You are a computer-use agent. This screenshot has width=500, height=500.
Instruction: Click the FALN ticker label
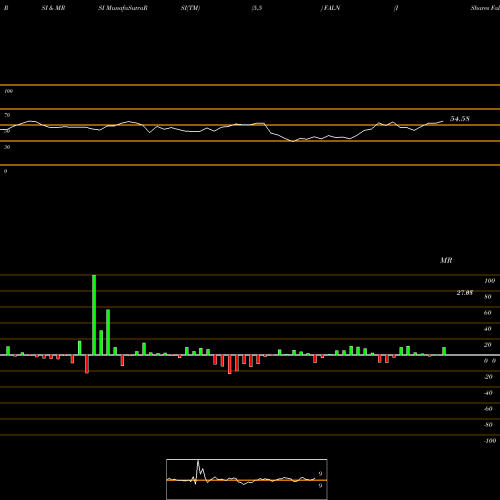tap(332, 8)
